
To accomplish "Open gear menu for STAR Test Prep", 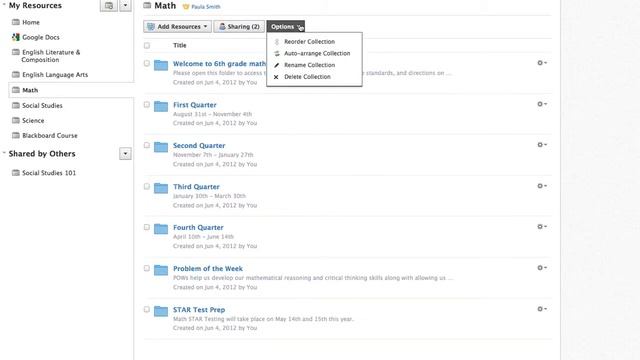I will tap(542, 309).
